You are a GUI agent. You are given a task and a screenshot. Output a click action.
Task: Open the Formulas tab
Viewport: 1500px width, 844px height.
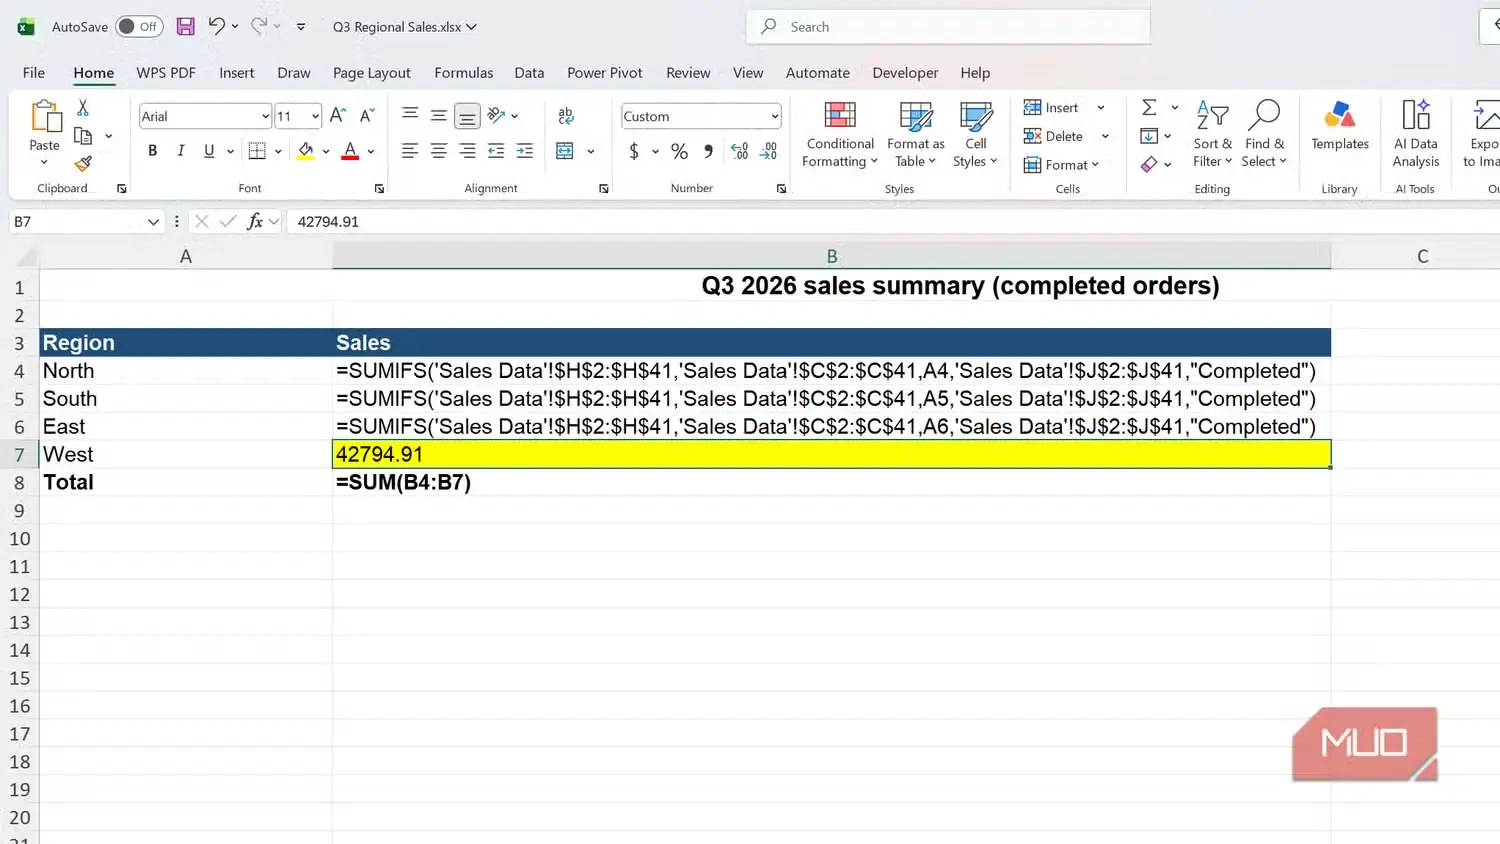point(464,73)
